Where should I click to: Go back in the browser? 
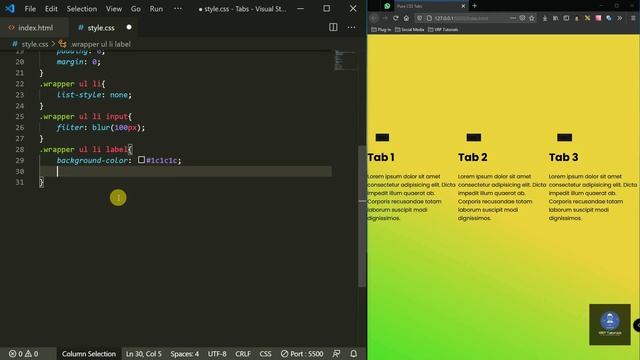click(374, 18)
